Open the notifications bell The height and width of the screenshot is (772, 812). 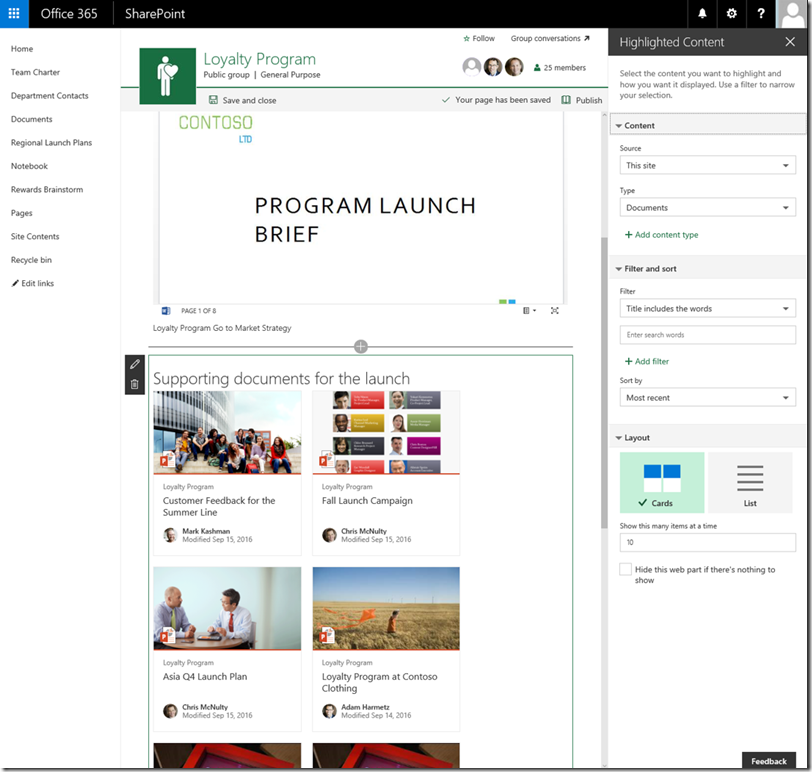click(x=702, y=13)
